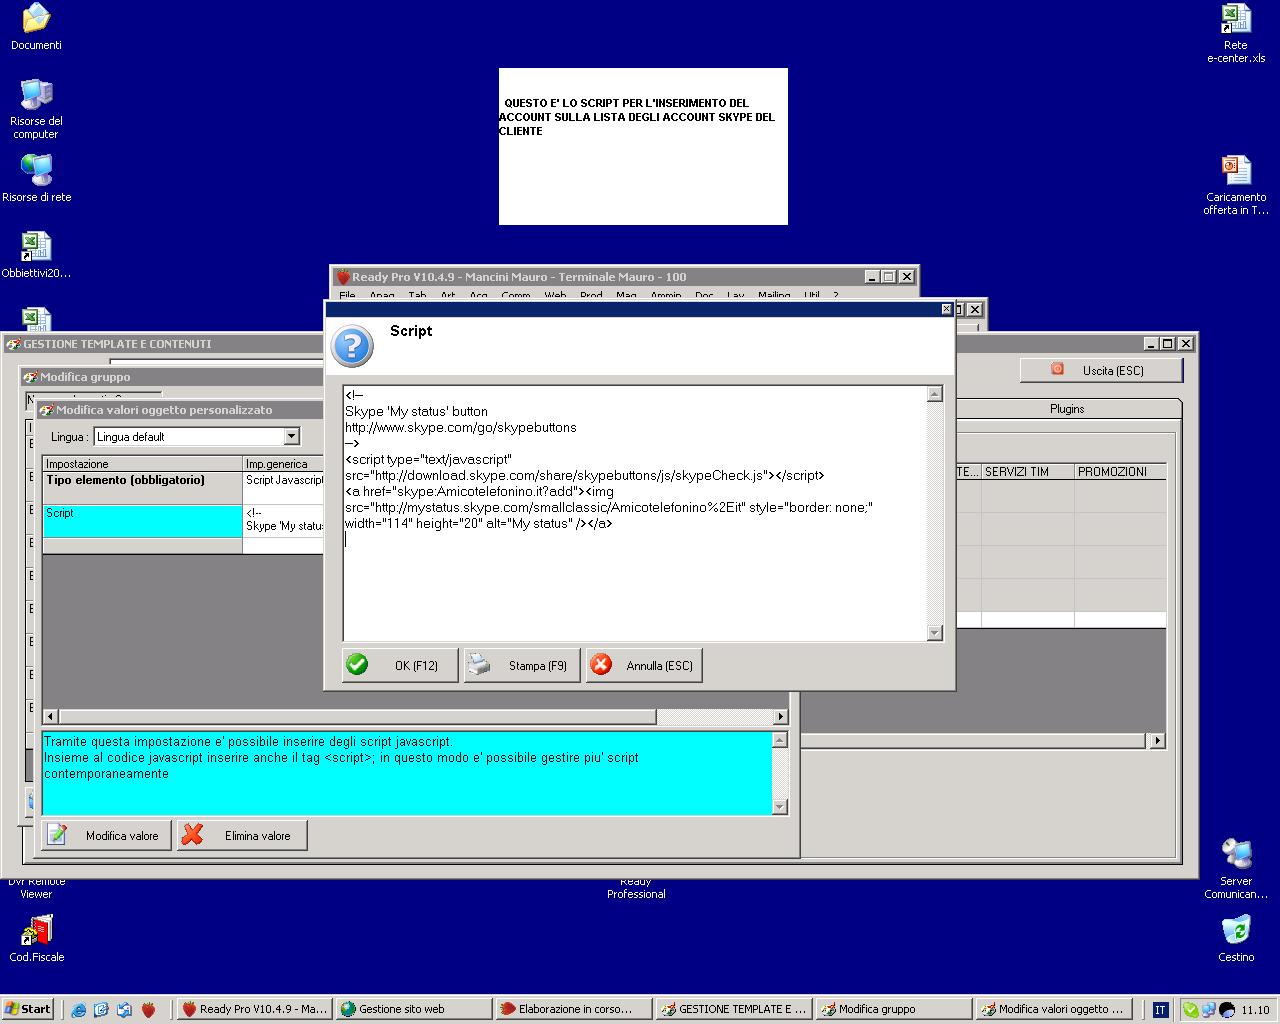Viewport: 1280px width, 1024px height.
Task: Close the Script dialog with the X button
Action: 946,309
